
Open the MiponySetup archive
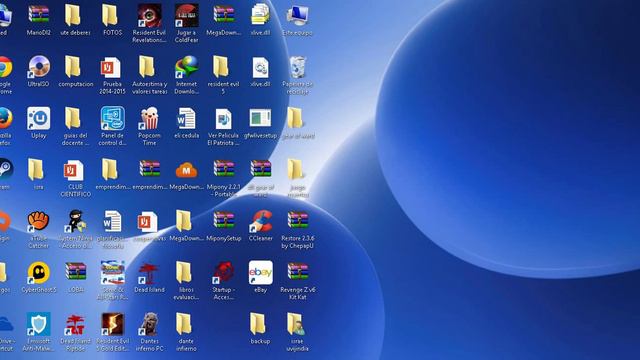[224, 220]
